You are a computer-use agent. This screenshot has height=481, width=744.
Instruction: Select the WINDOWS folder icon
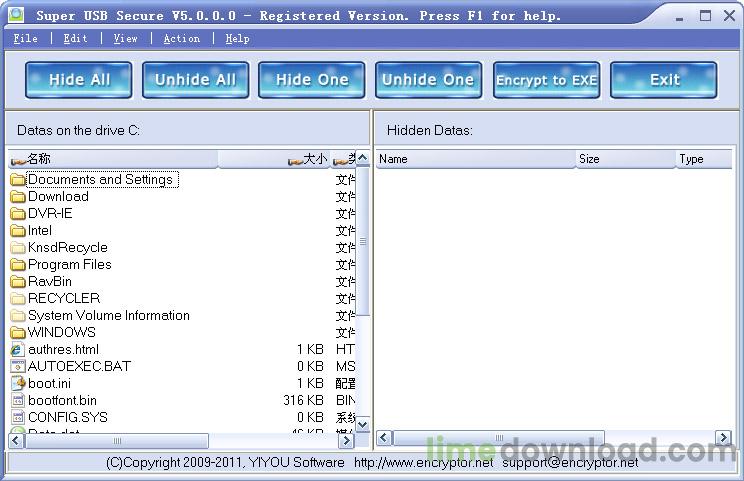point(18,333)
